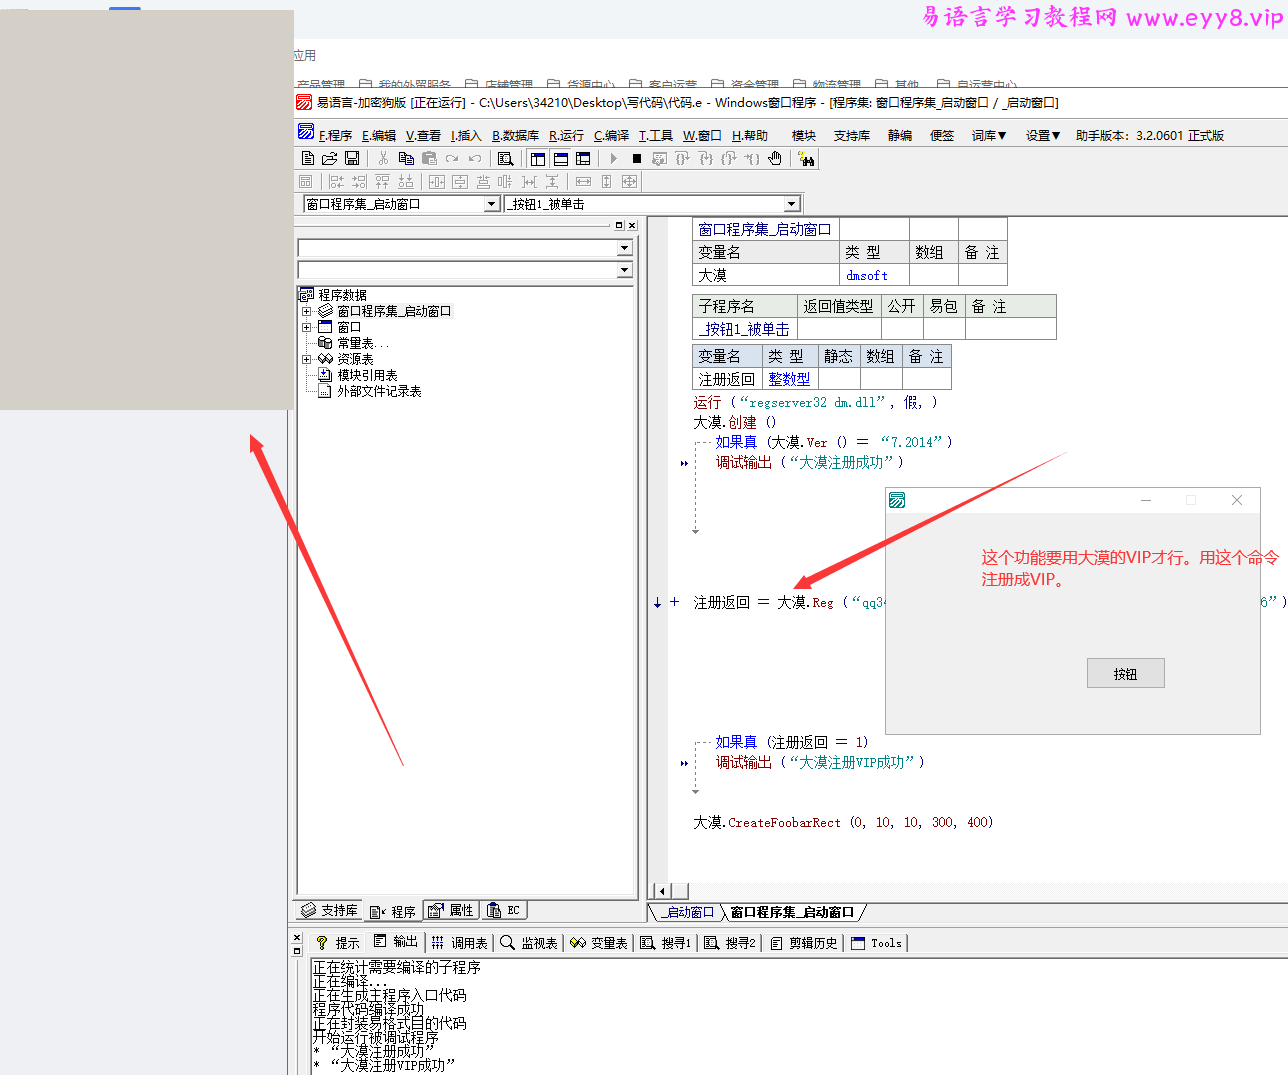This screenshot has width=1288, height=1075.
Task: Open the 输出 output tab
Action: pyautogui.click(x=396, y=942)
